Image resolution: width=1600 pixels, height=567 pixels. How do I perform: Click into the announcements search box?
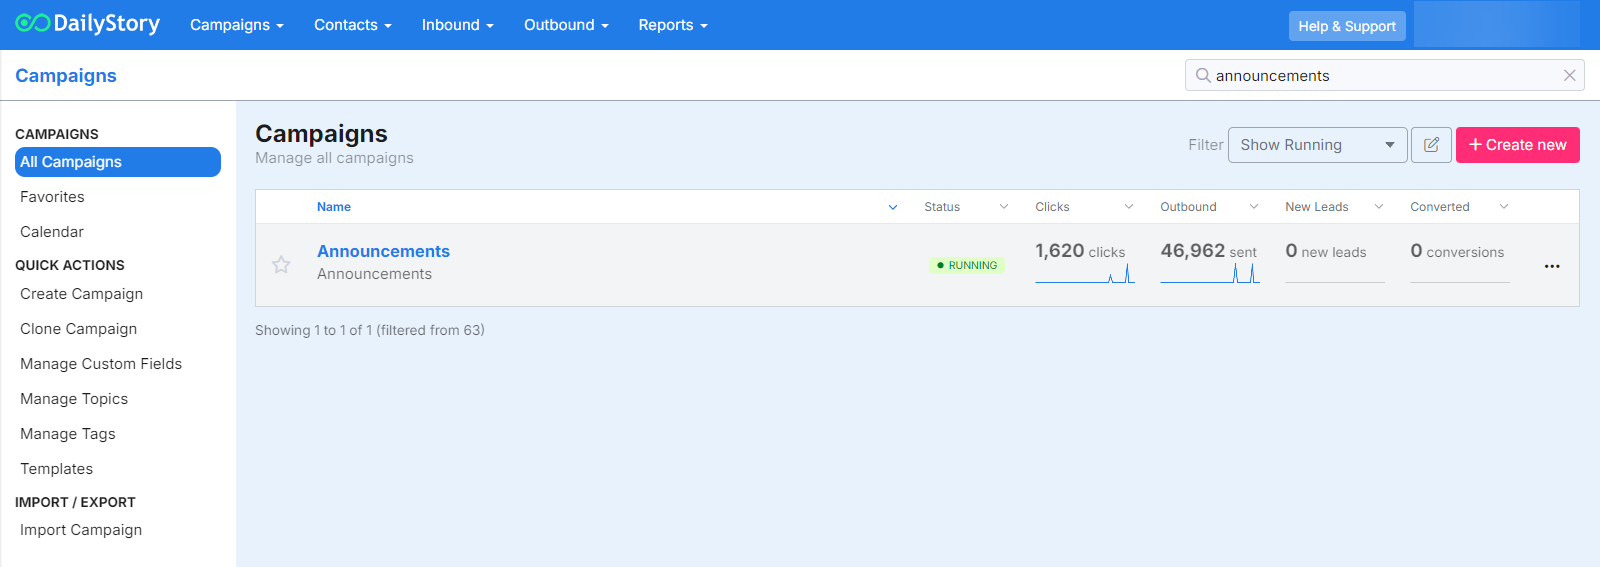1380,76
